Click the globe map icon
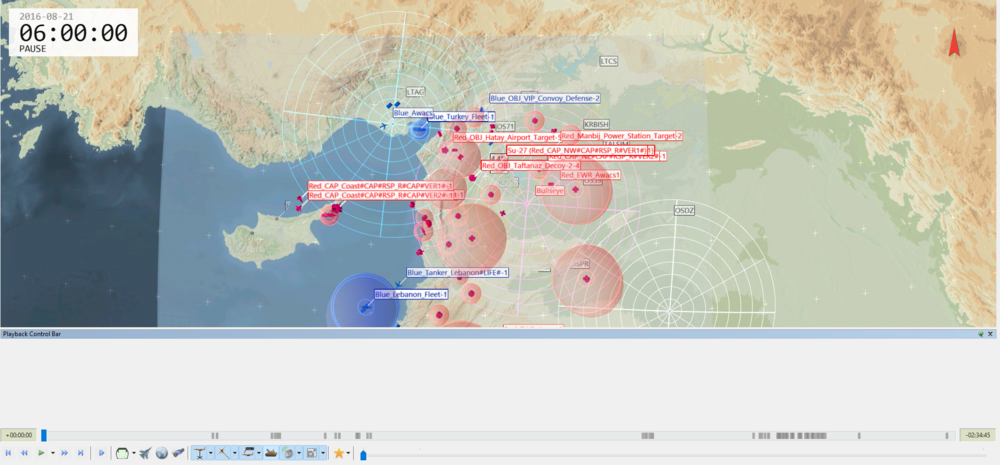This screenshot has width=1000, height=465. coord(162,453)
